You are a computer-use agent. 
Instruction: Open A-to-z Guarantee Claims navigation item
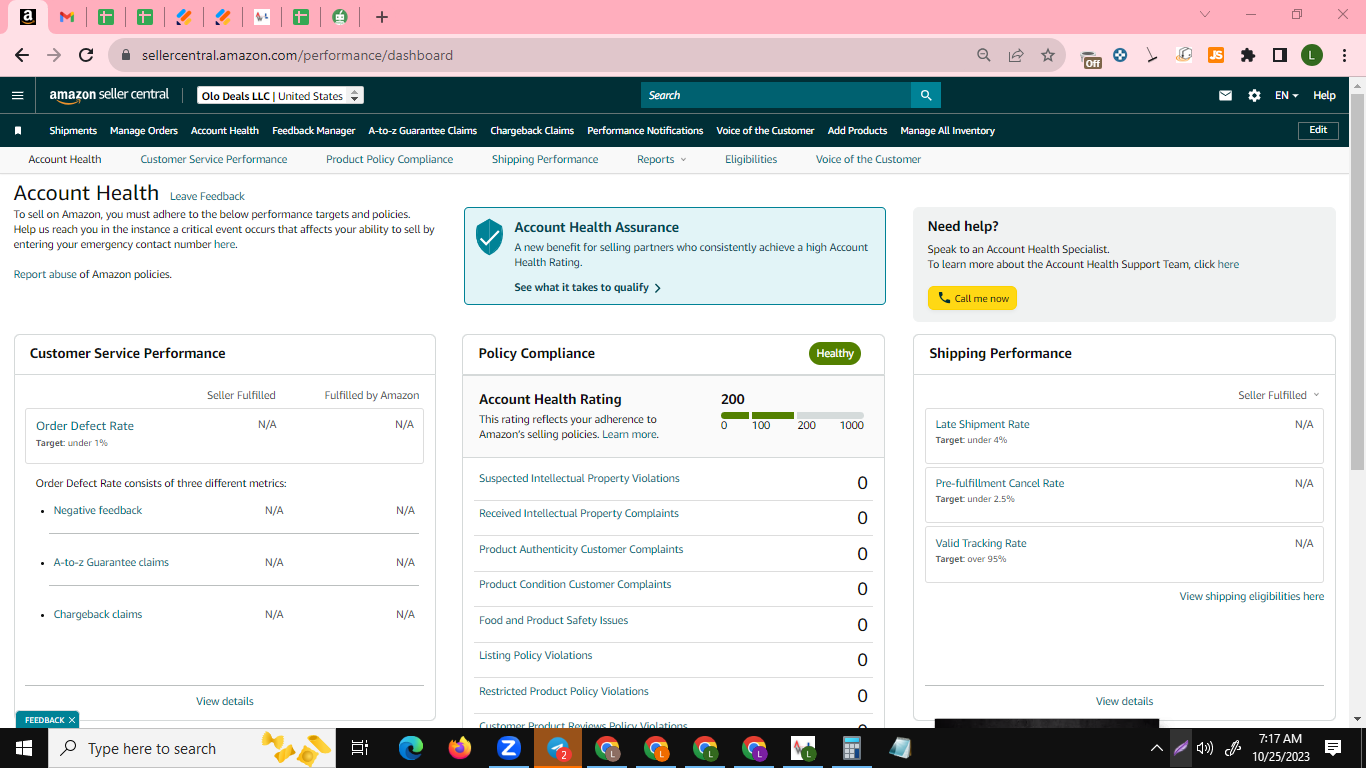[423, 130]
